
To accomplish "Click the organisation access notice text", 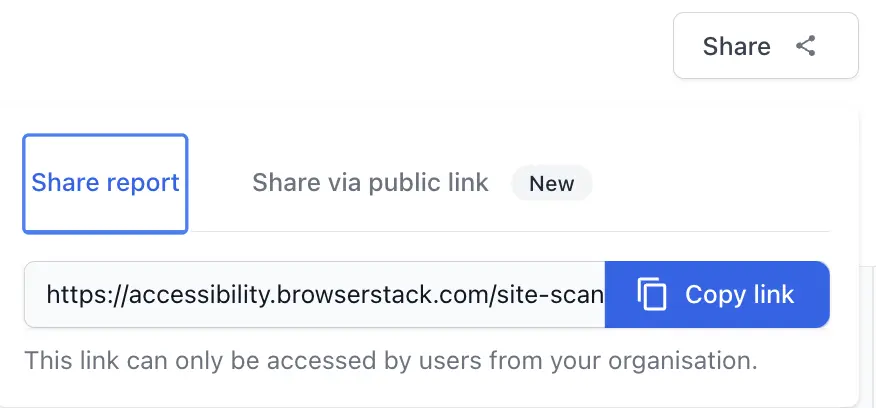I will click(x=390, y=359).
